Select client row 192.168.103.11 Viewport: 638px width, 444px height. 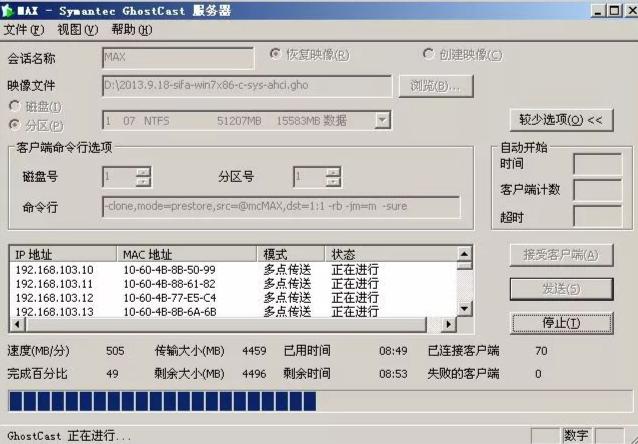(x=233, y=284)
